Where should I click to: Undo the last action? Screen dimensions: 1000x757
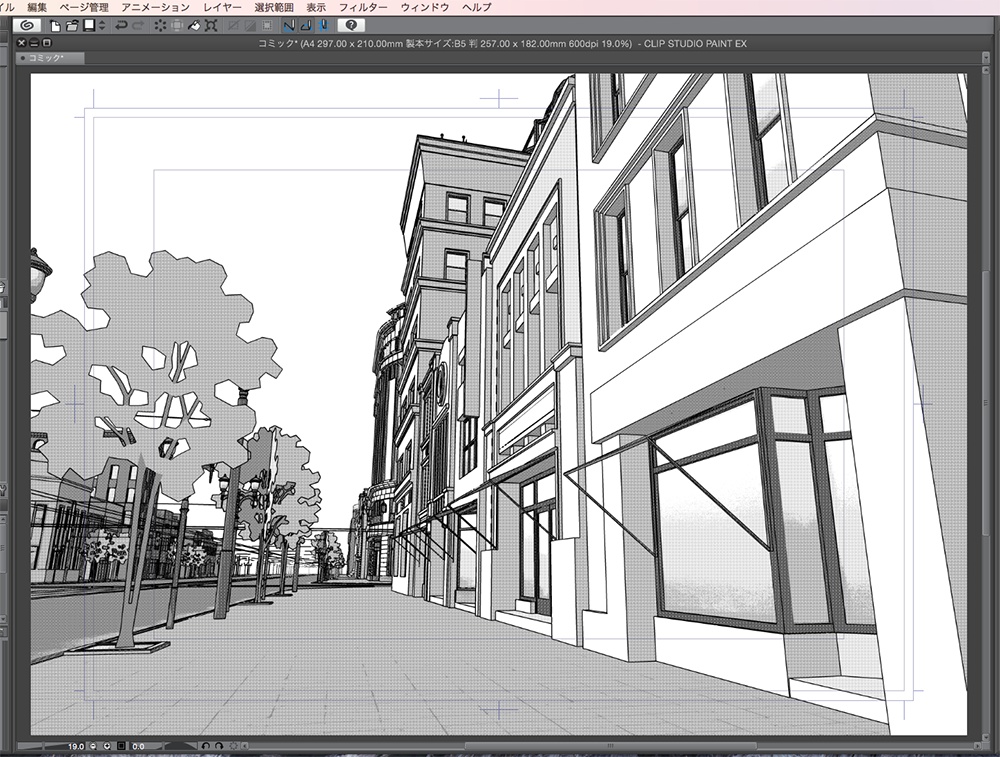[x=121, y=26]
